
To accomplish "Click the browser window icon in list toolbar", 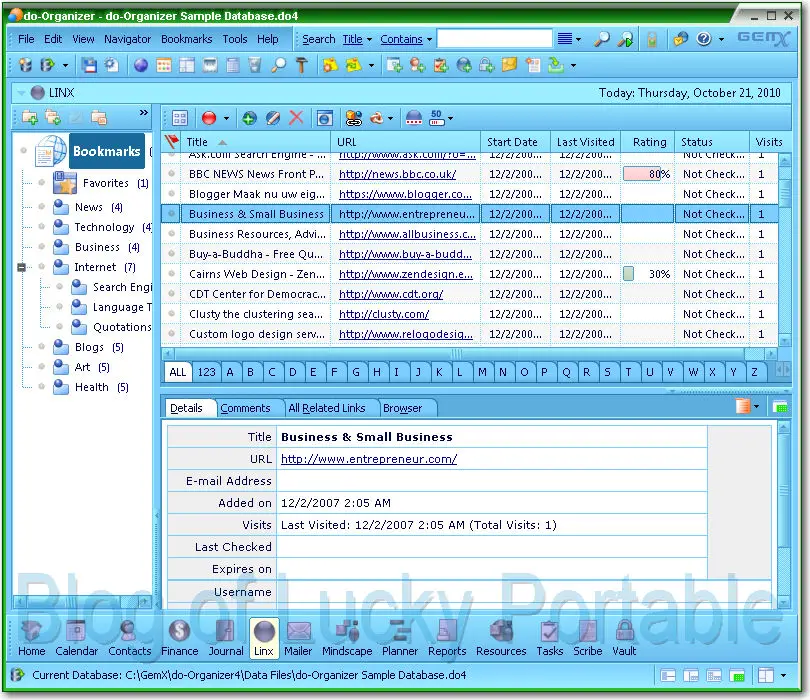I will [x=324, y=119].
